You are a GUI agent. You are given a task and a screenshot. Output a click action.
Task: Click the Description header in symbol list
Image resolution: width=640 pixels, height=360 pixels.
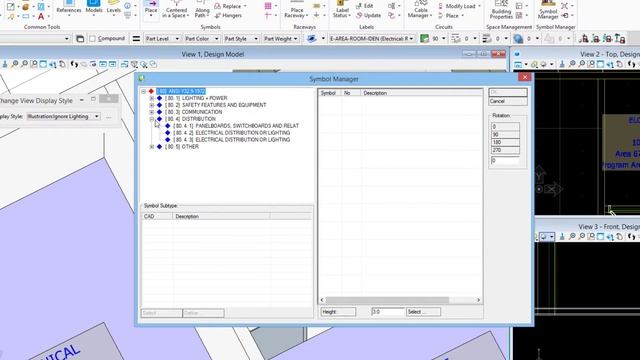[422, 93]
